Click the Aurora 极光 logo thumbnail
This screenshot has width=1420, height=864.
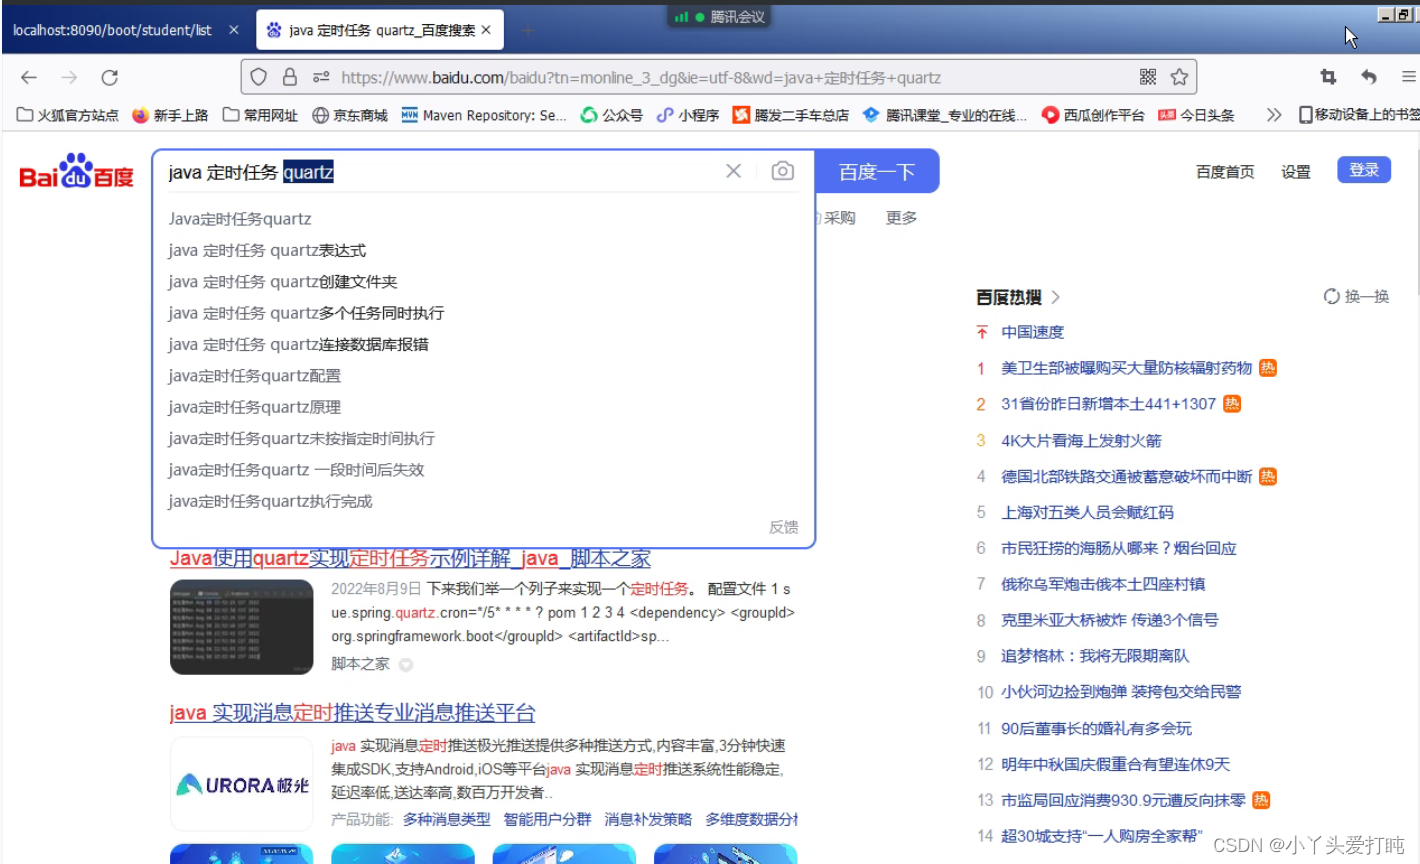[x=242, y=785]
